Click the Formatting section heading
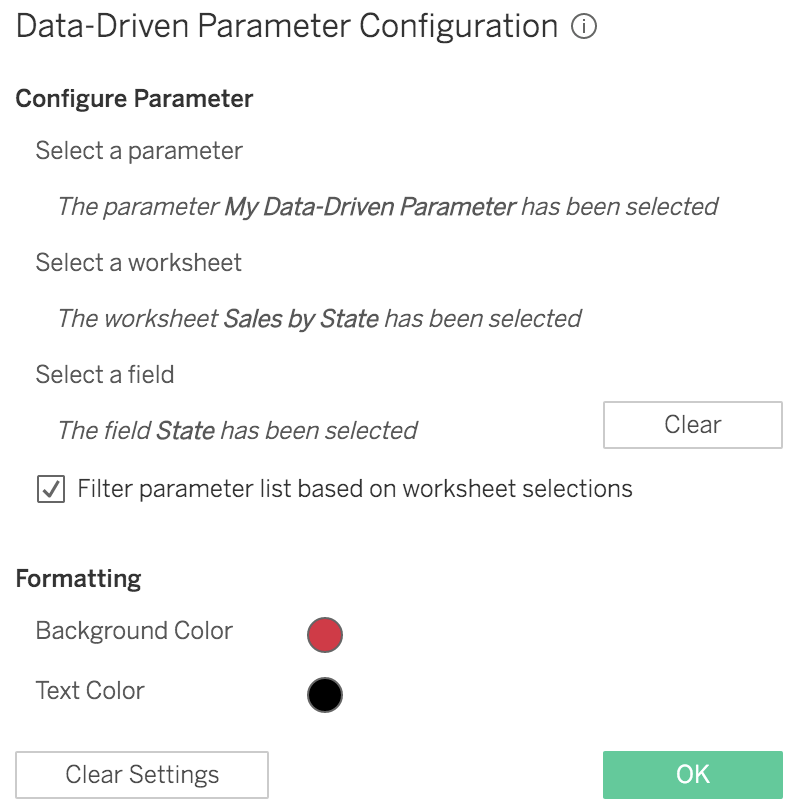This screenshot has width=791, height=812. (78, 579)
